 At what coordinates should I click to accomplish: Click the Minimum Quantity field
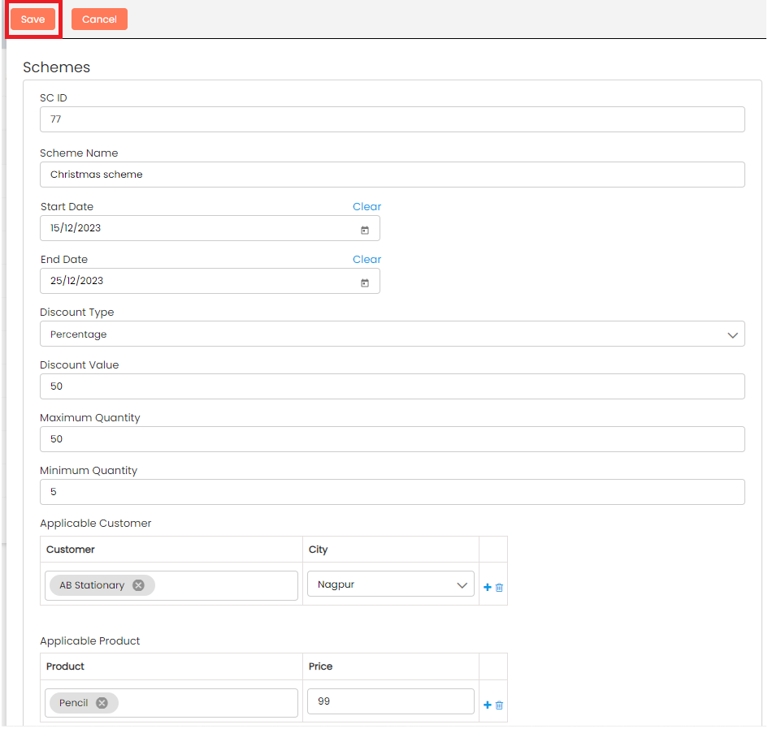(392, 492)
